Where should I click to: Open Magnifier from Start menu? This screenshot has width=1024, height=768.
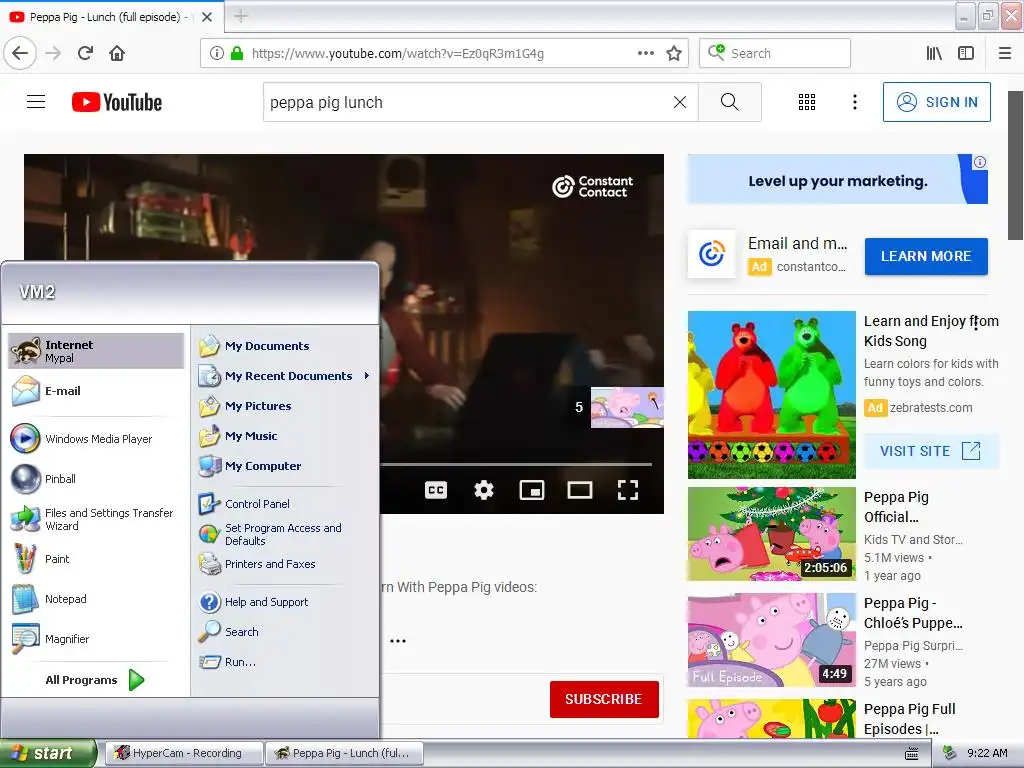coord(96,639)
